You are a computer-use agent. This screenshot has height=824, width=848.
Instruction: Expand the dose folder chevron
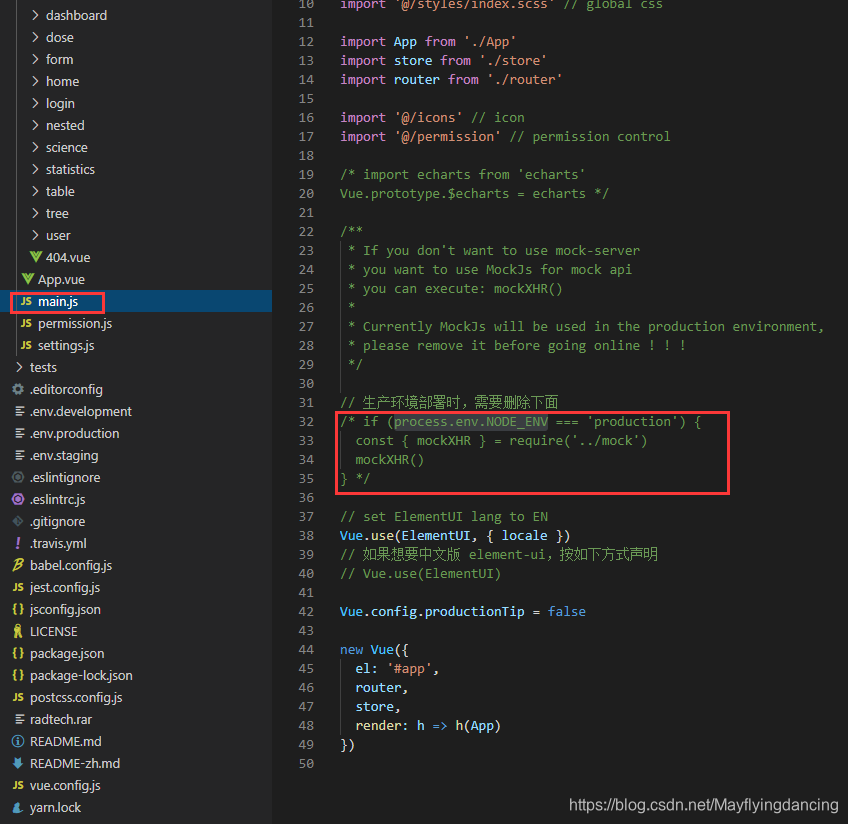35,37
